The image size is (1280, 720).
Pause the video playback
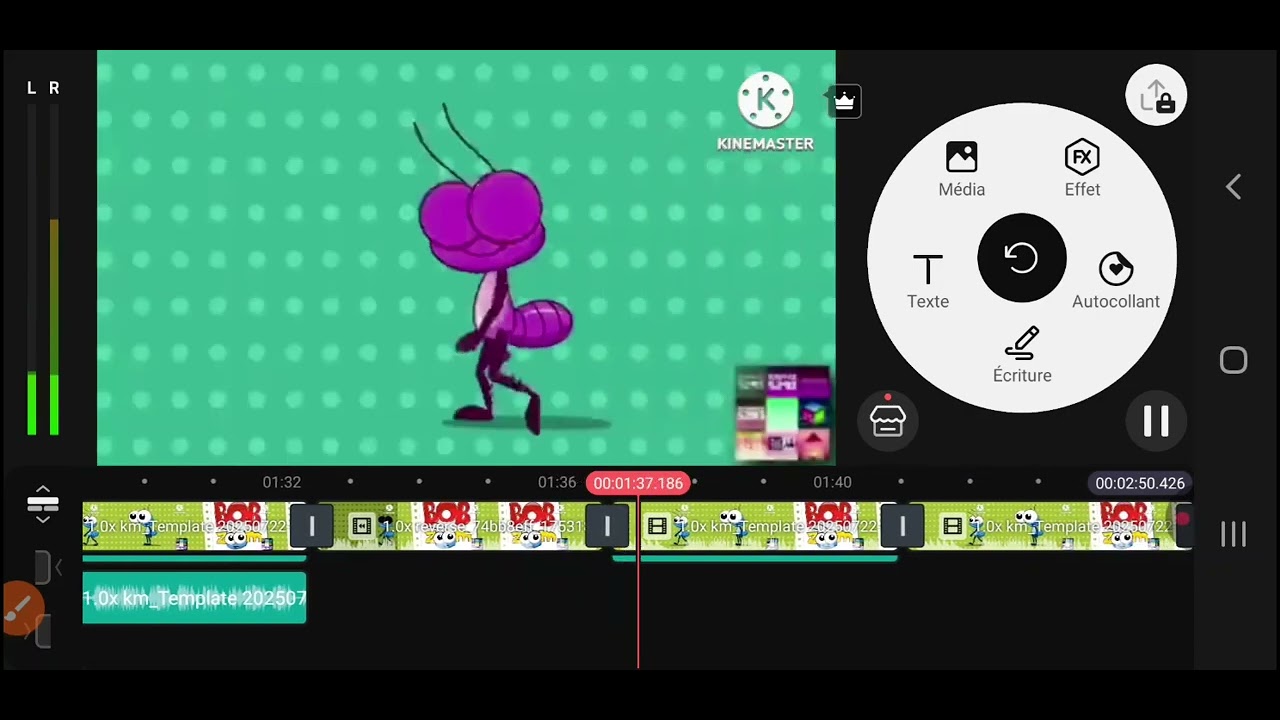pyautogui.click(x=1156, y=421)
